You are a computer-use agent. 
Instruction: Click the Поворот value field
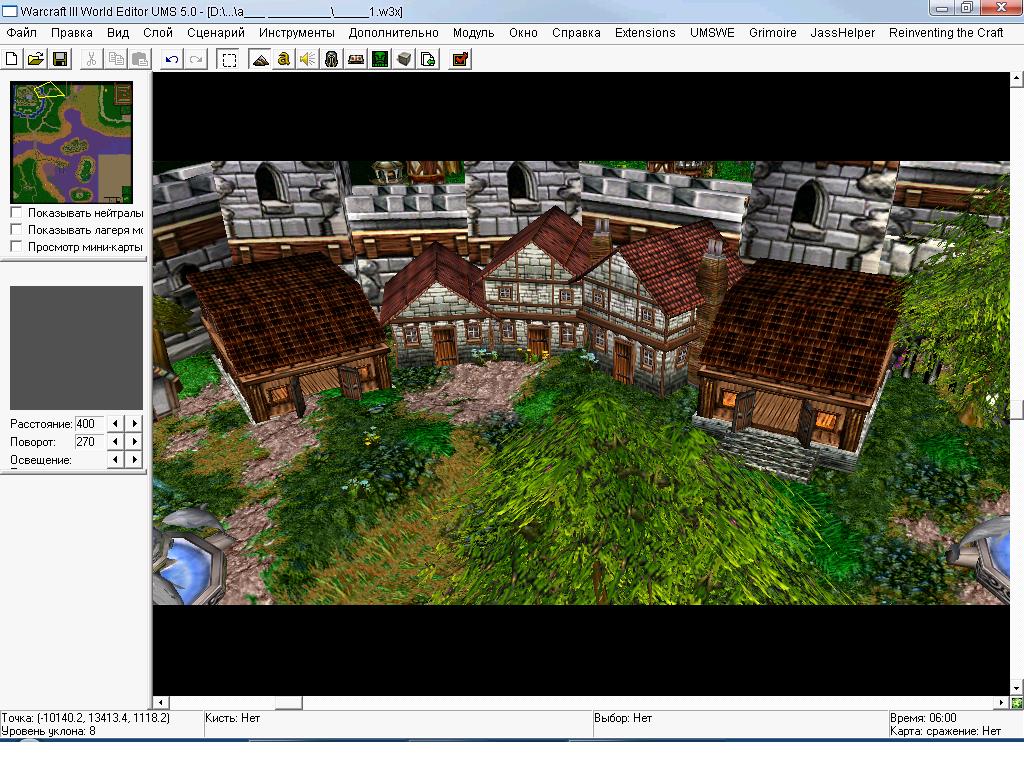coord(89,441)
